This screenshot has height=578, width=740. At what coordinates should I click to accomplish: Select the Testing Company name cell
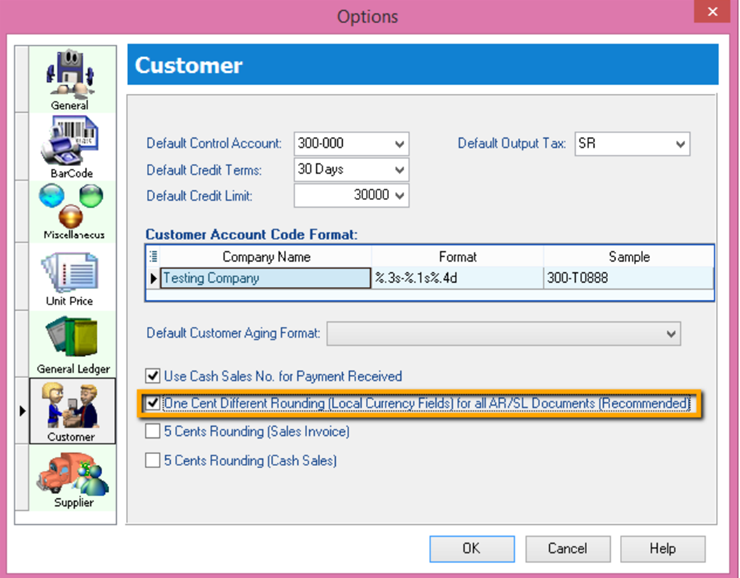pos(264,278)
